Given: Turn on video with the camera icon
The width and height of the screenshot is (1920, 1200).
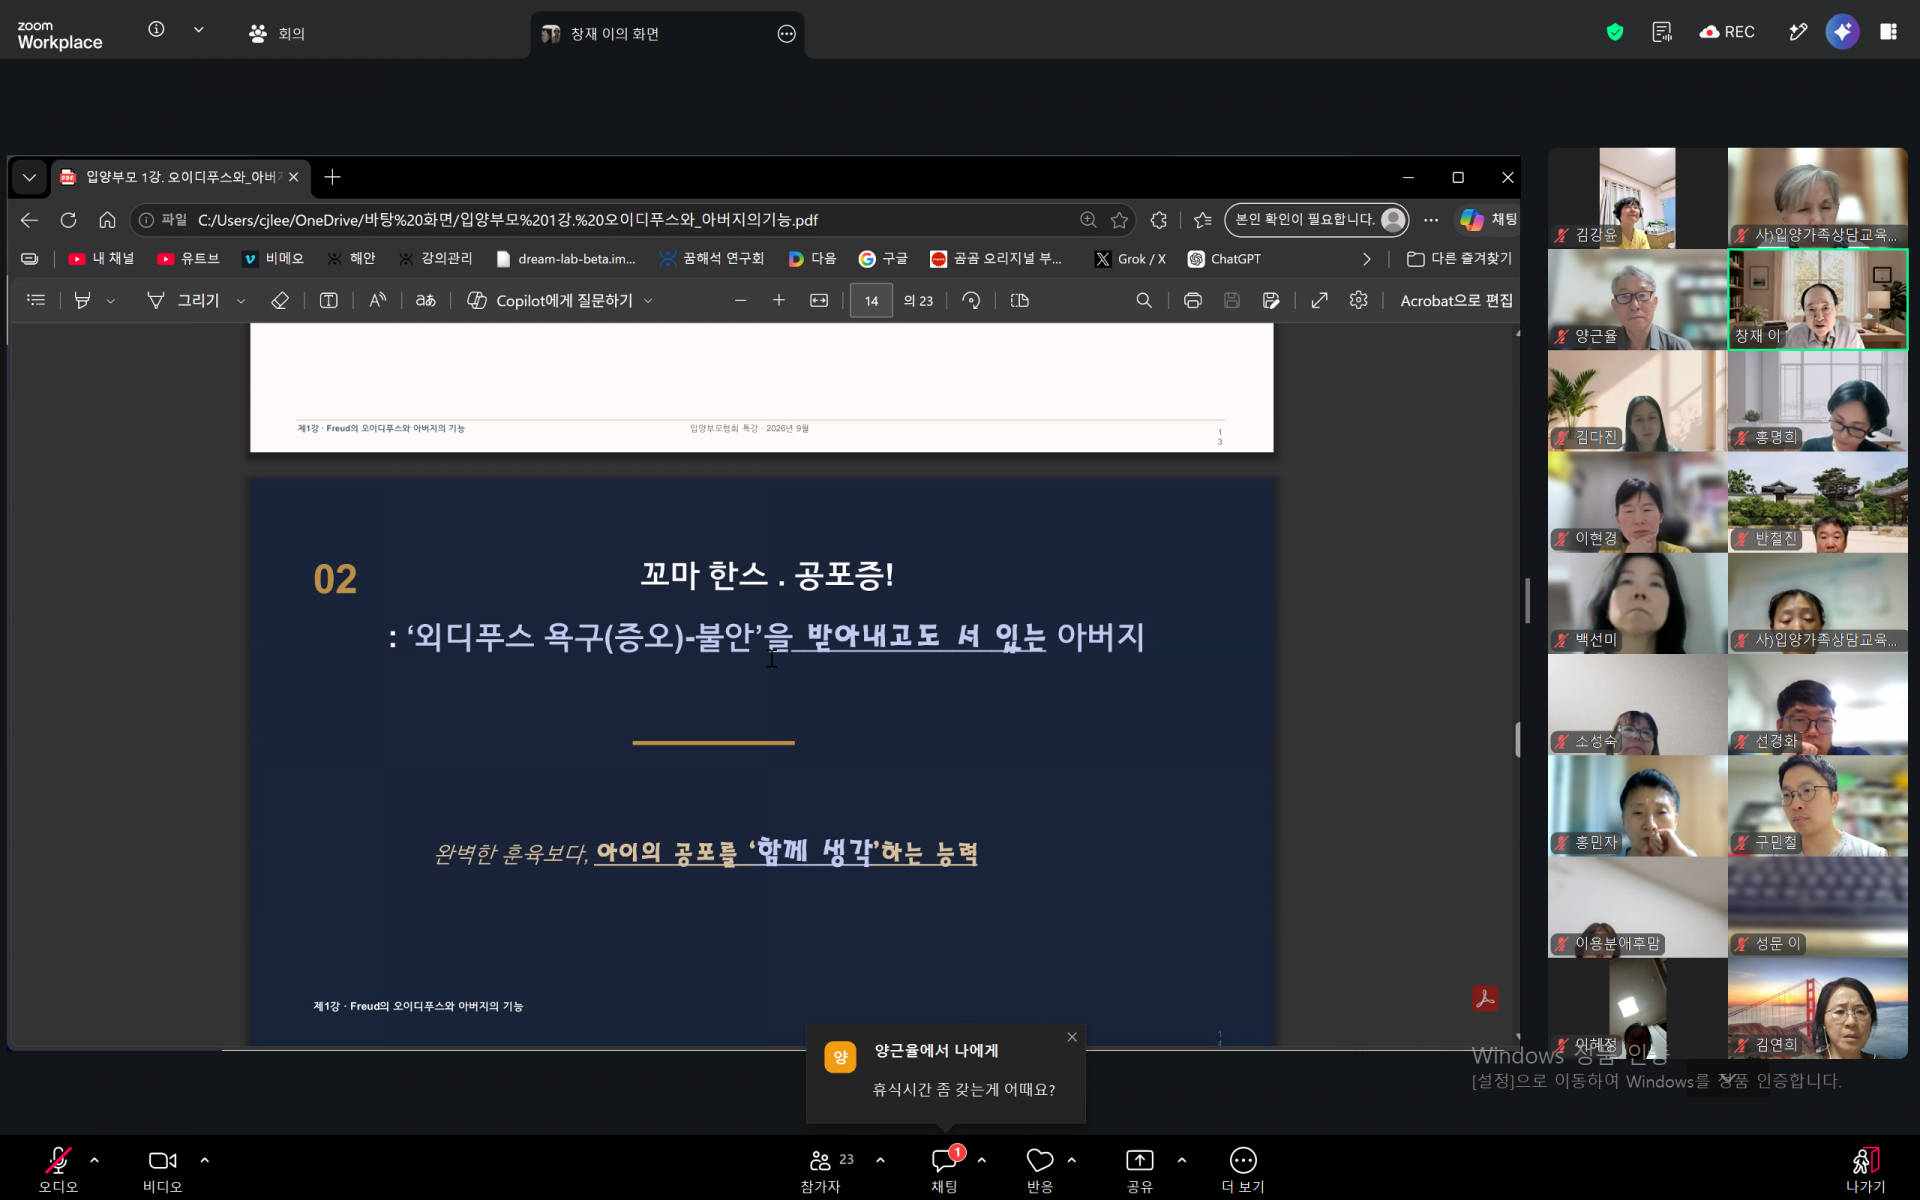Looking at the screenshot, I should (162, 1160).
